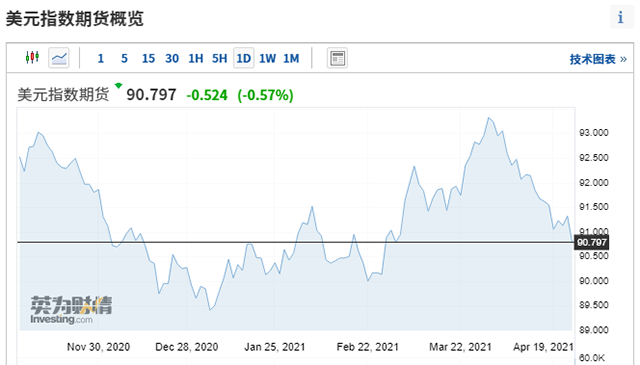Select the 30 minute interval

(x=172, y=59)
